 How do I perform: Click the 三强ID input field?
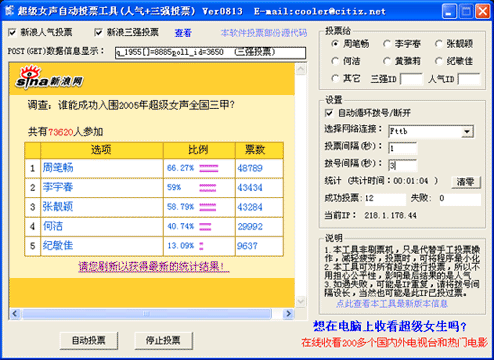click(x=411, y=79)
